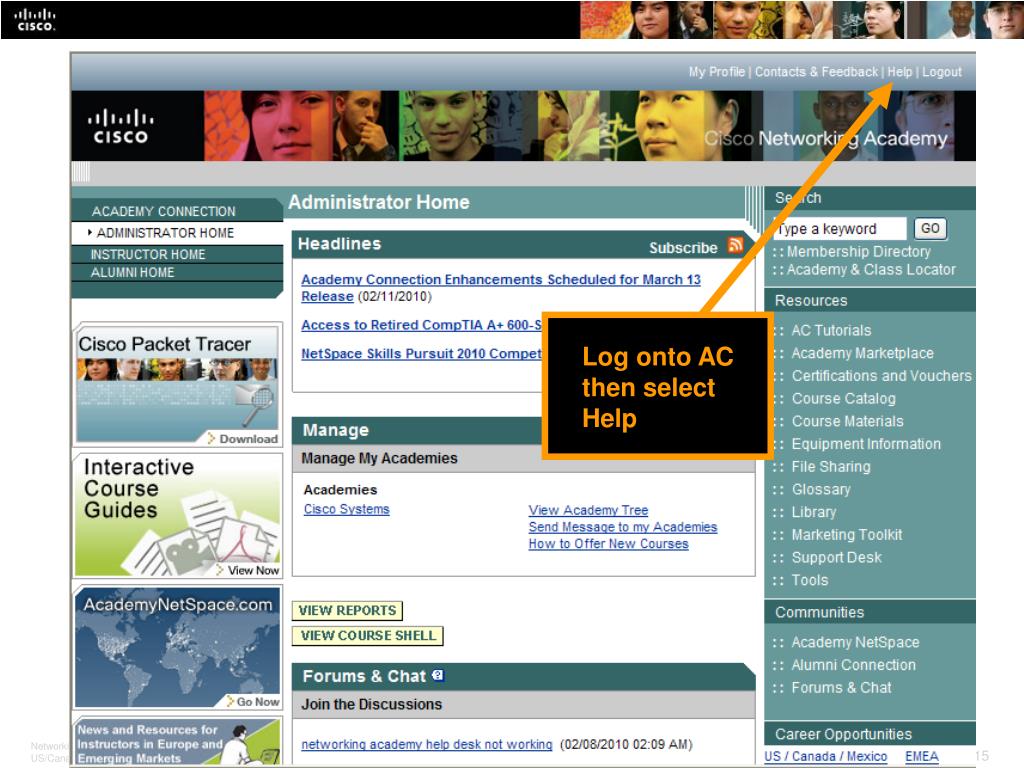
Task: Open Forums & Chat community link
Action: click(841, 688)
